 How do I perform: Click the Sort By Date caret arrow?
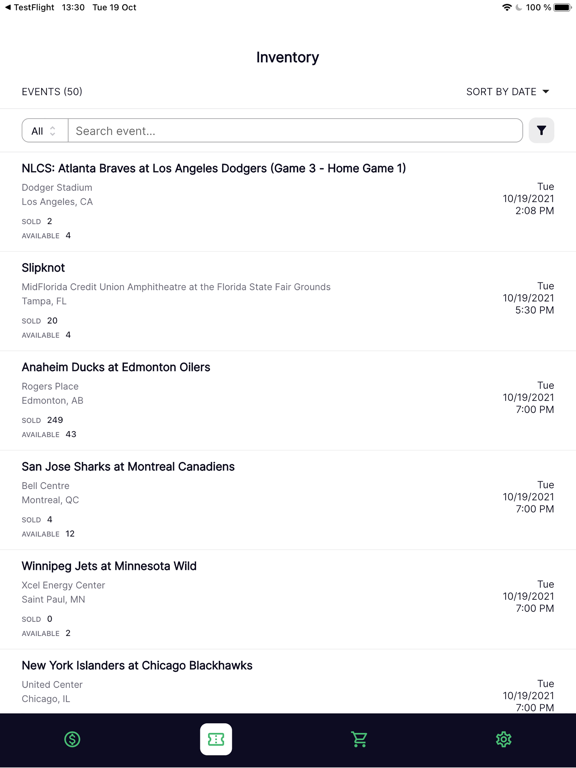point(546,92)
